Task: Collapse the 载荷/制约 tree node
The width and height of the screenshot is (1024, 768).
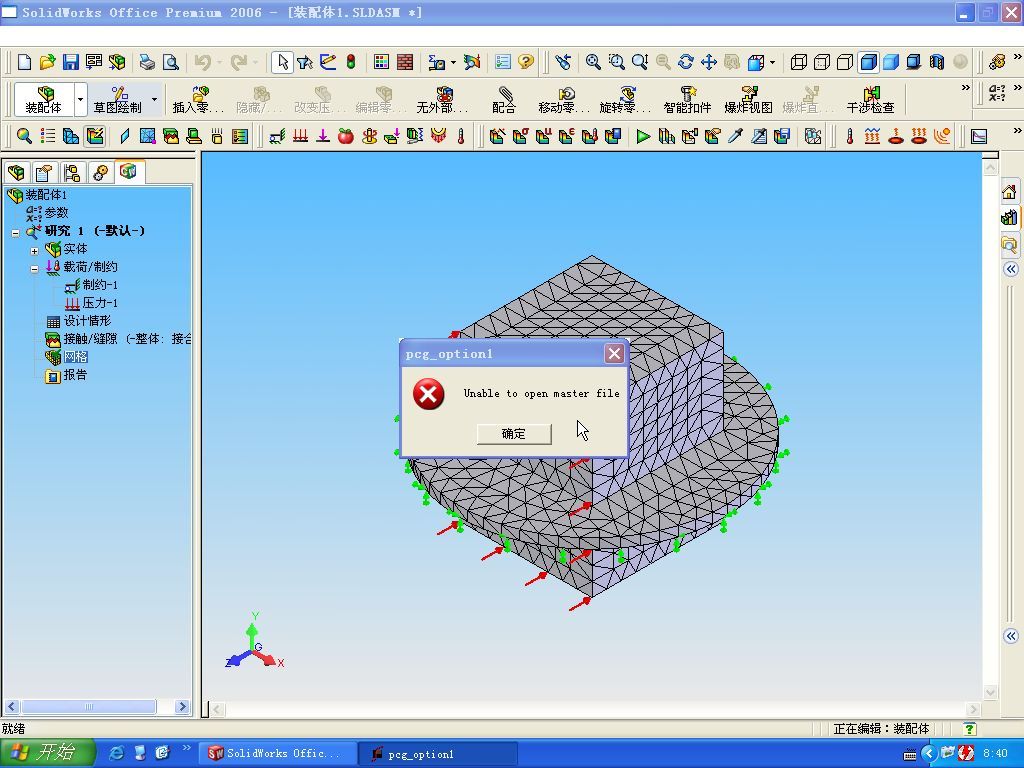Action: tap(34, 268)
